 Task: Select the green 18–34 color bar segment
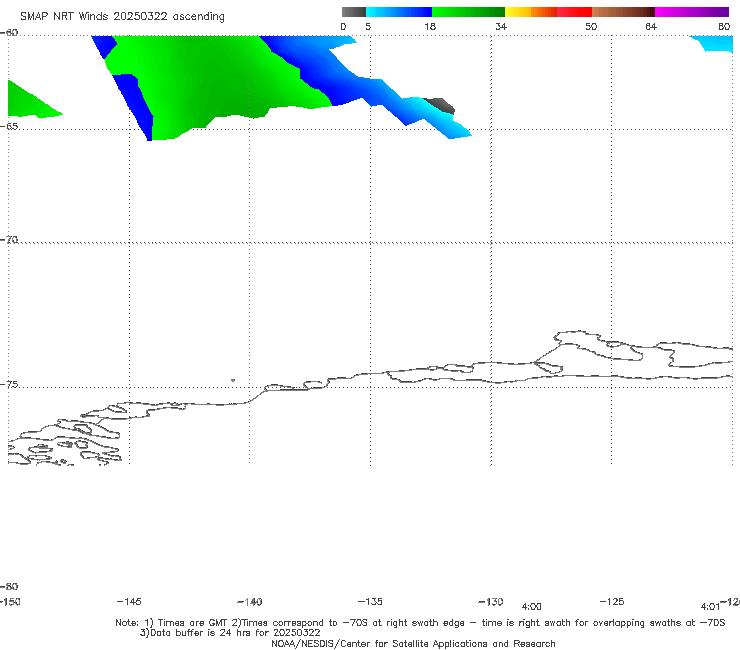(x=468, y=12)
